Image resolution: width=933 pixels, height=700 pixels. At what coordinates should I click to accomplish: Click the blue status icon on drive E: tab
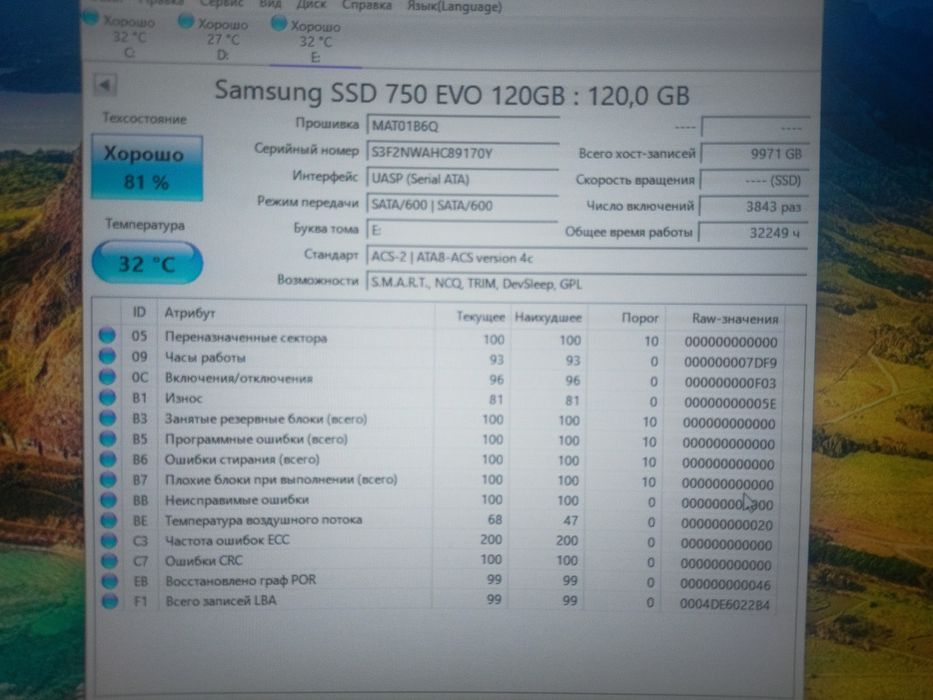(x=278, y=23)
